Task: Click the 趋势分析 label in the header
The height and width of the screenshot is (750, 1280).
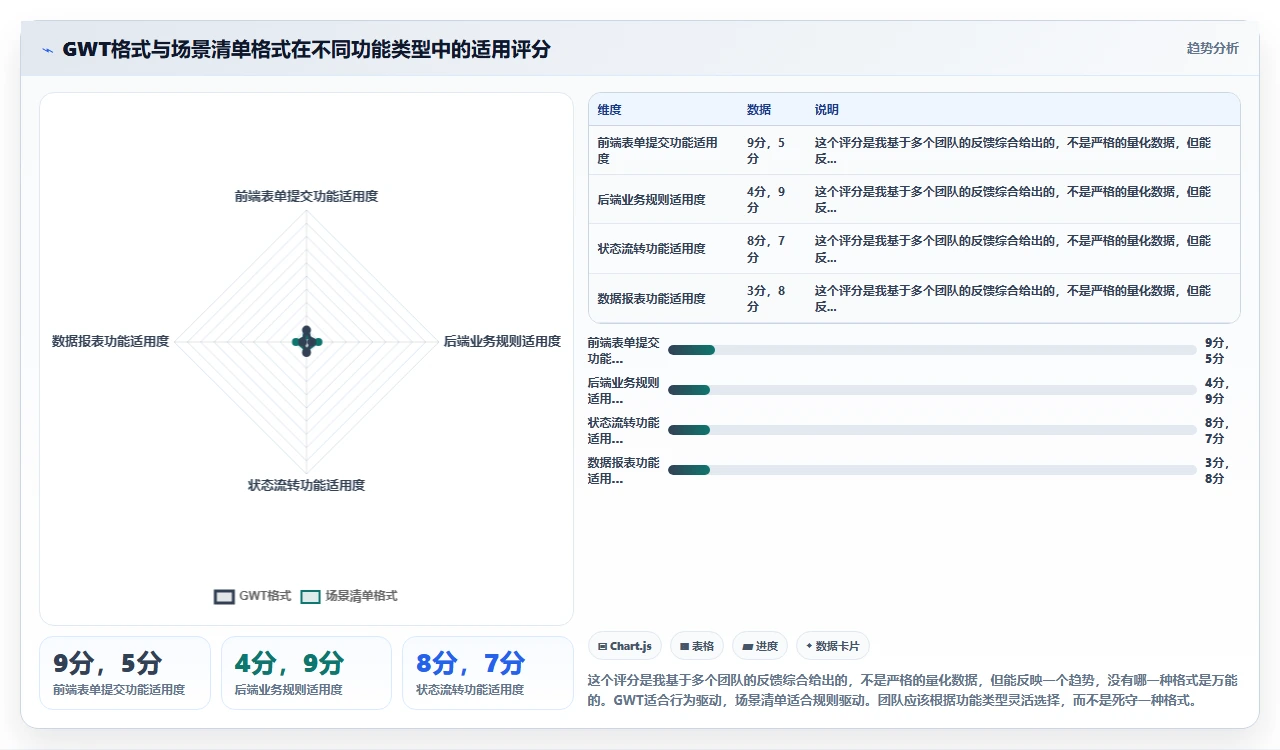Action: point(1212,48)
